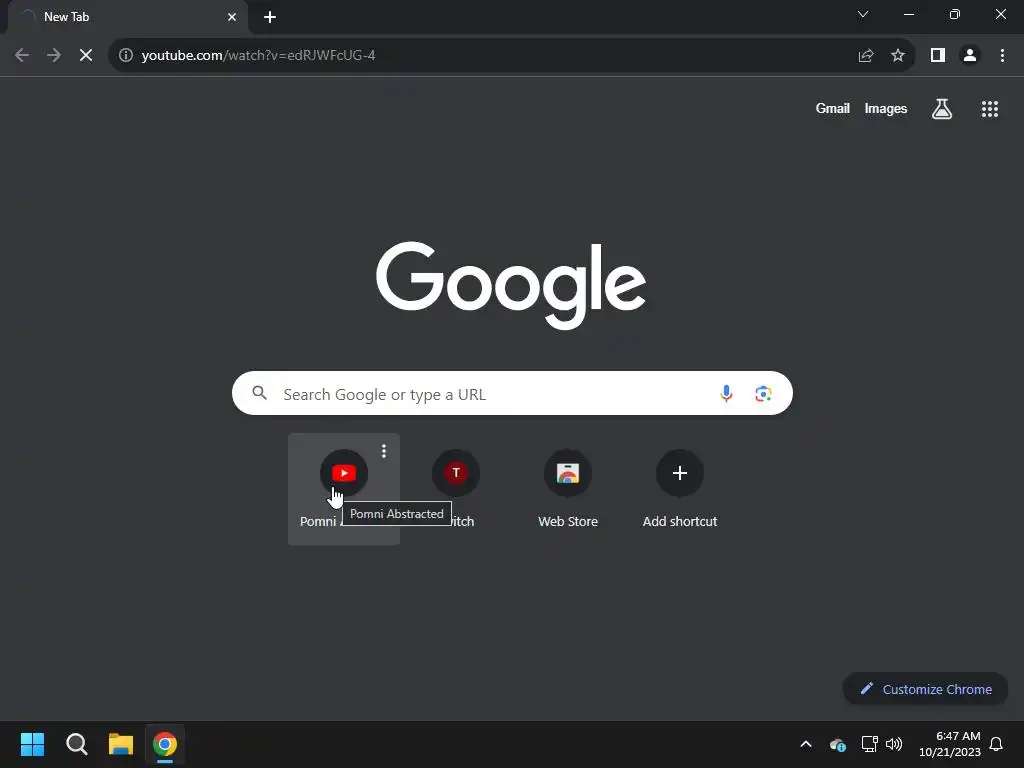Focus the Google search box
Screen dimensions: 1024x768
pos(512,393)
